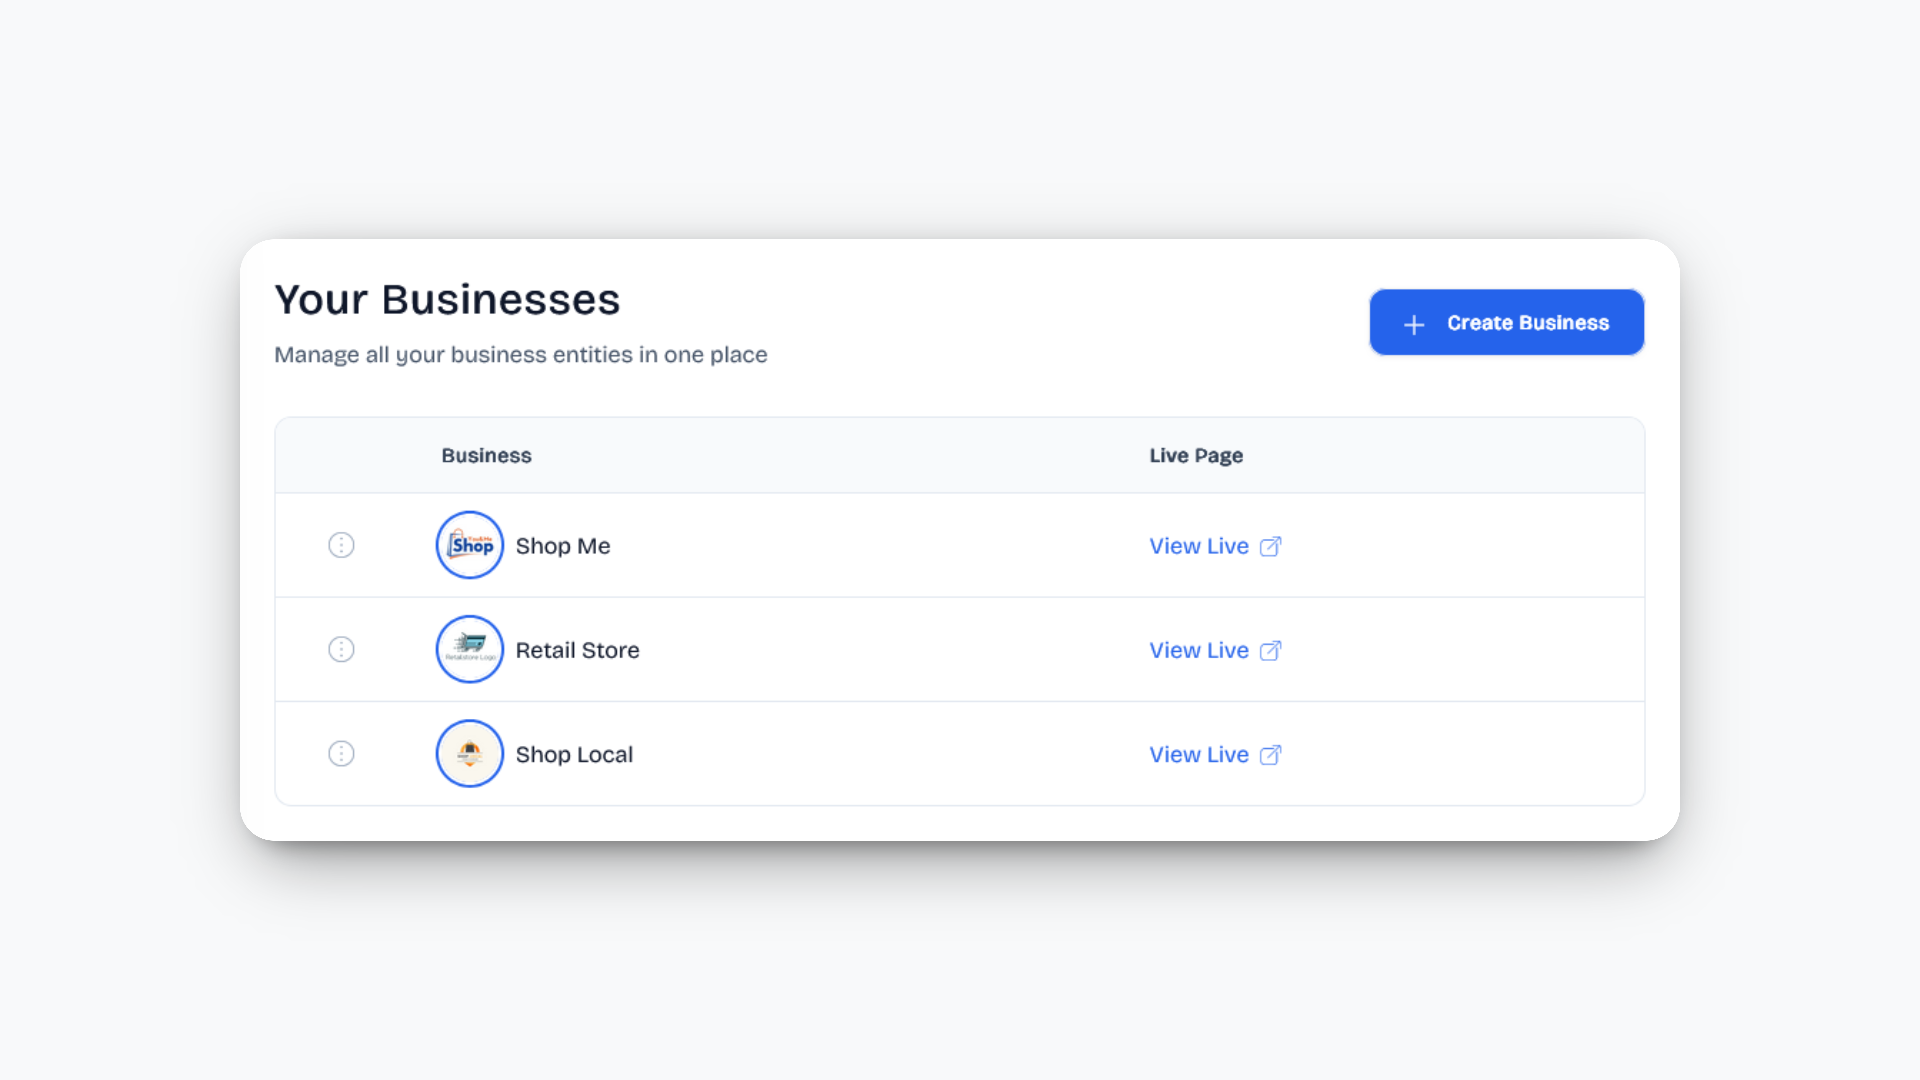The image size is (1920, 1080).
Task: Click the external link icon in Shop Local row
Action: (x=1270, y=754)
